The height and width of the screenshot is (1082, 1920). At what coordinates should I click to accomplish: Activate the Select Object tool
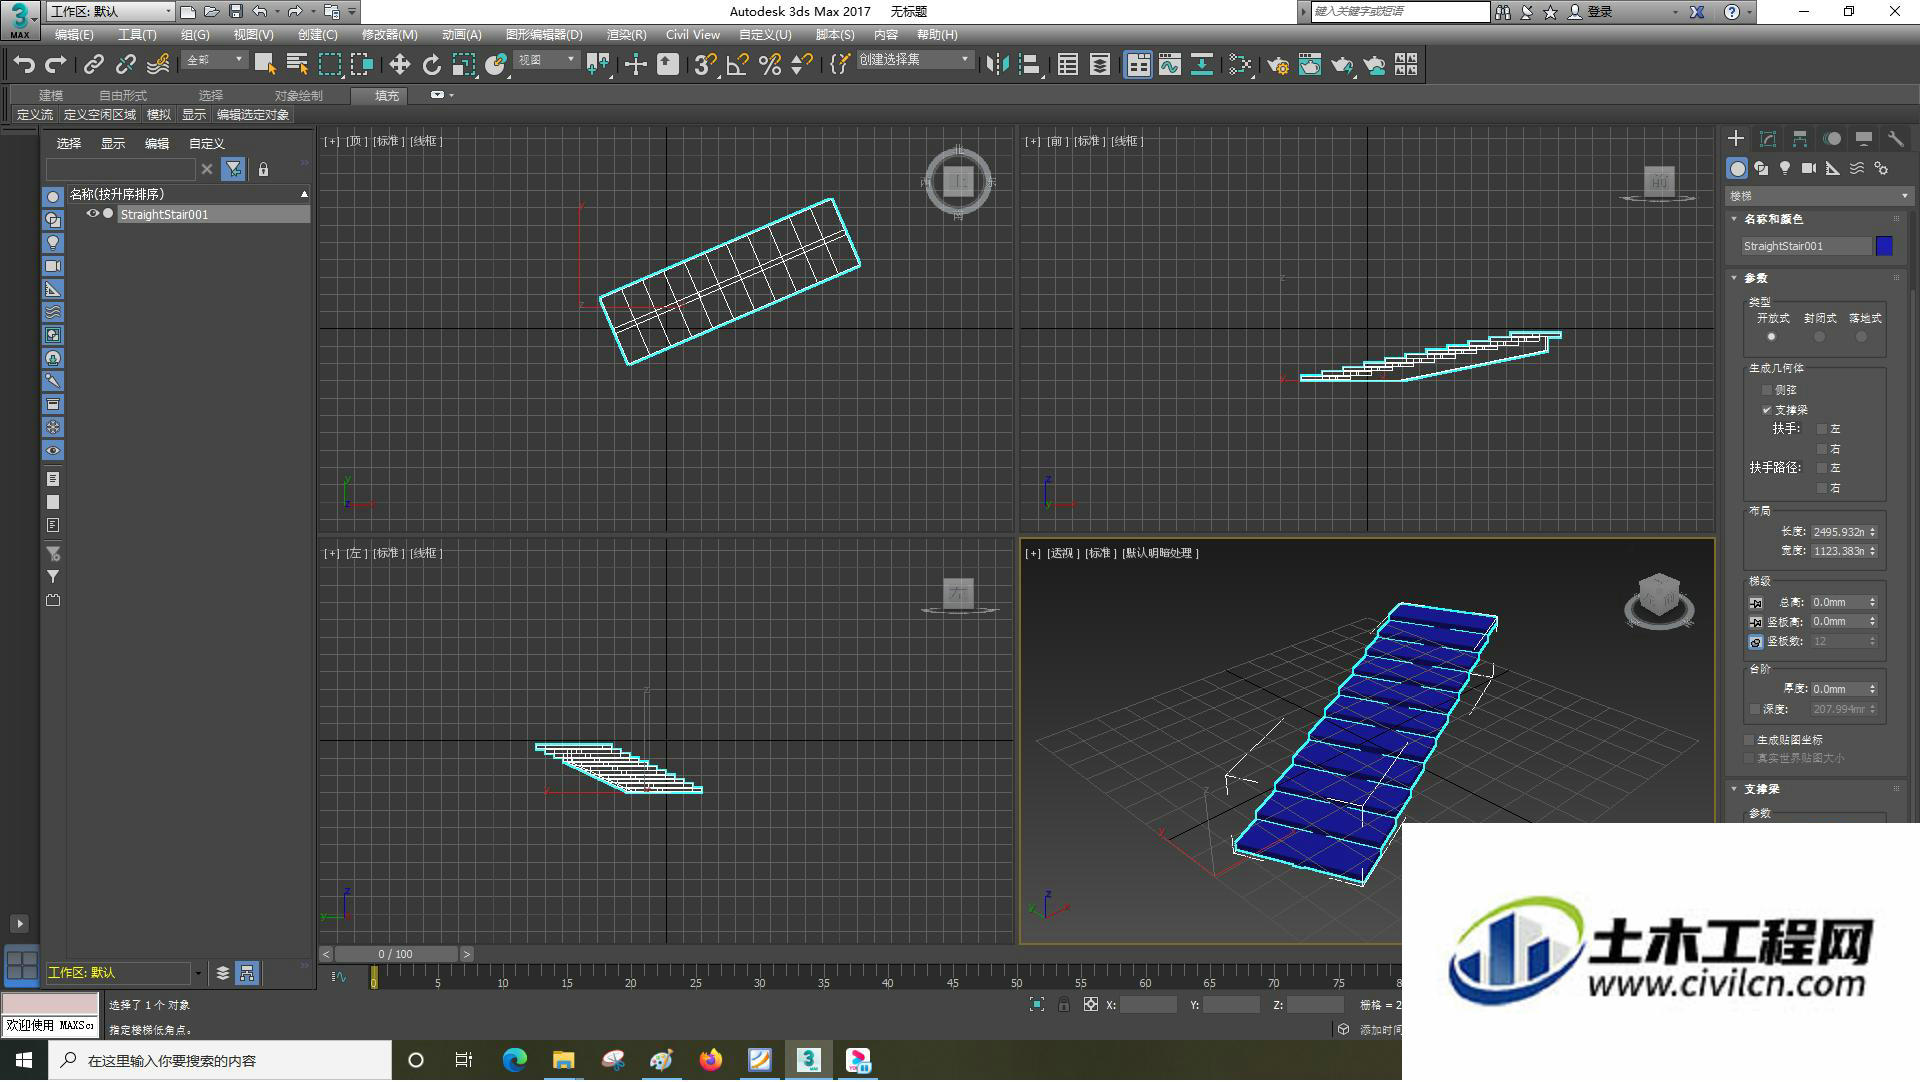(265, 65)
